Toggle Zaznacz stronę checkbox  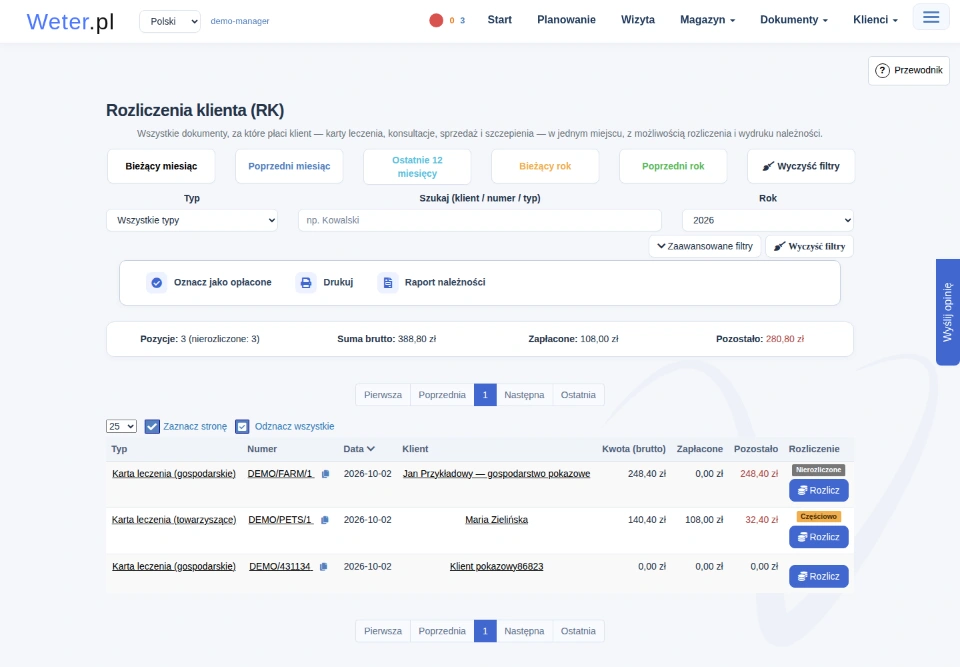tap(152, 426)
